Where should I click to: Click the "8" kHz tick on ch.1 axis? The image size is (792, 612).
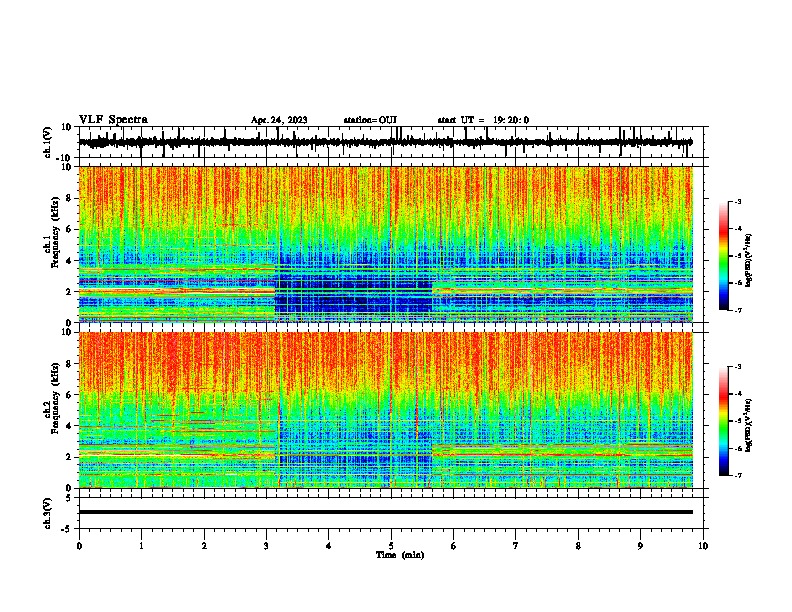tap(70, 198)
